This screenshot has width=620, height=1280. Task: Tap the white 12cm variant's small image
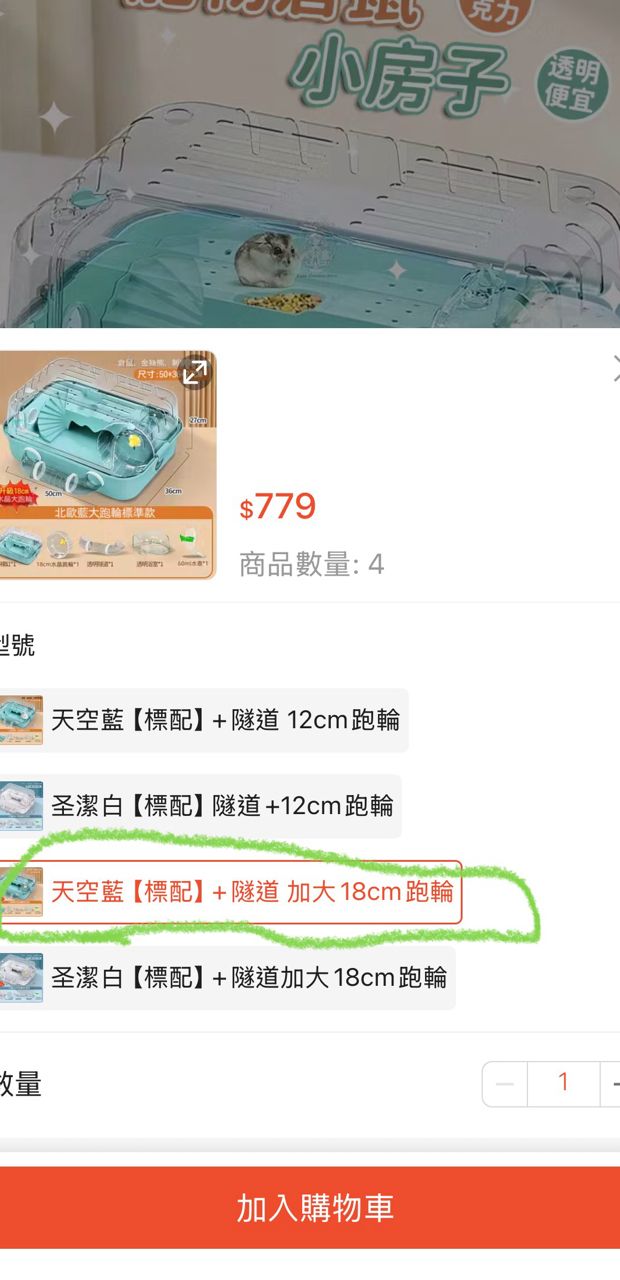pos(21,806)
